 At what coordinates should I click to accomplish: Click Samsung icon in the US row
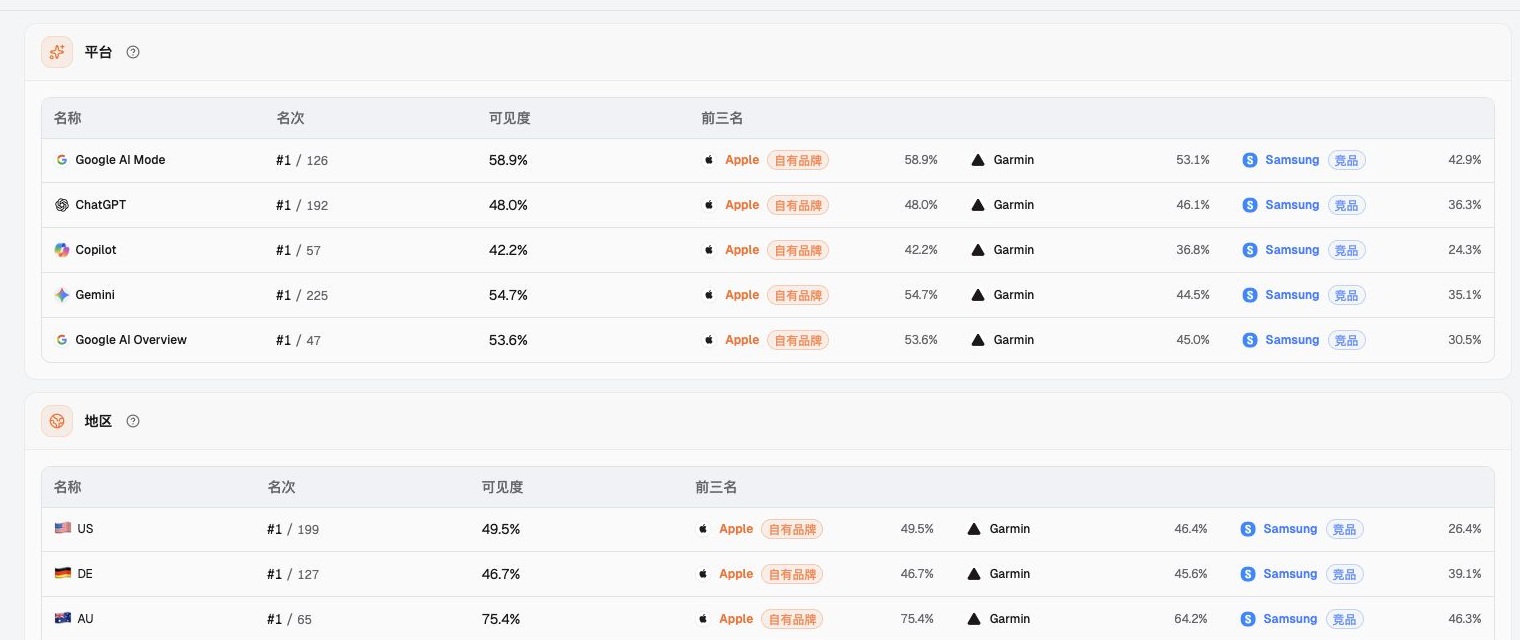pos(1248,529)
